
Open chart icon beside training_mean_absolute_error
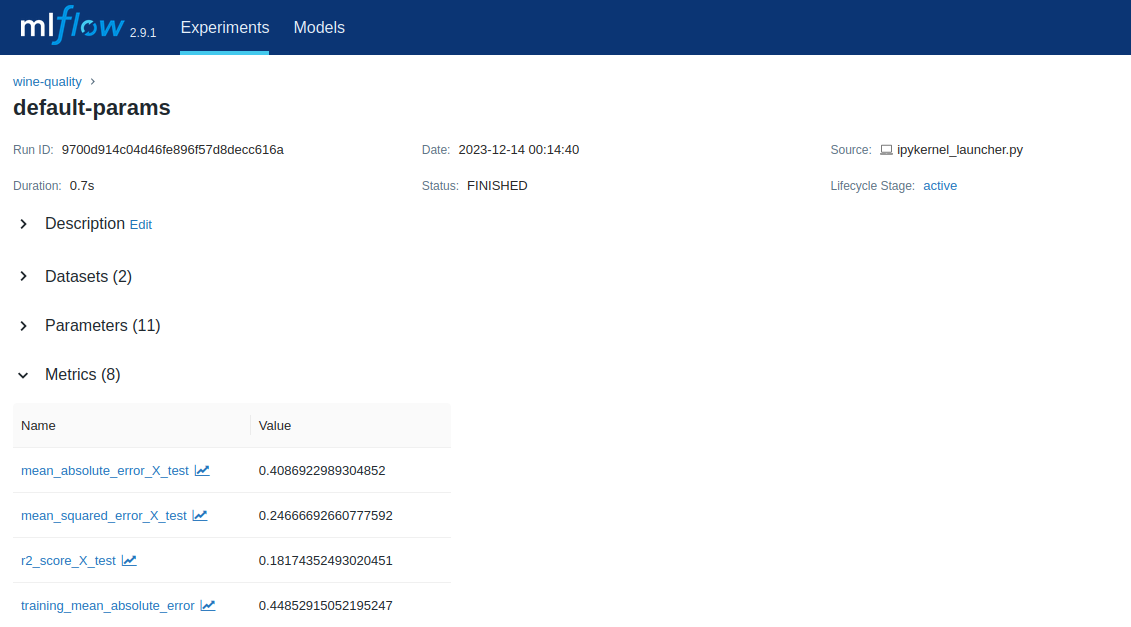tap(208, 605)
